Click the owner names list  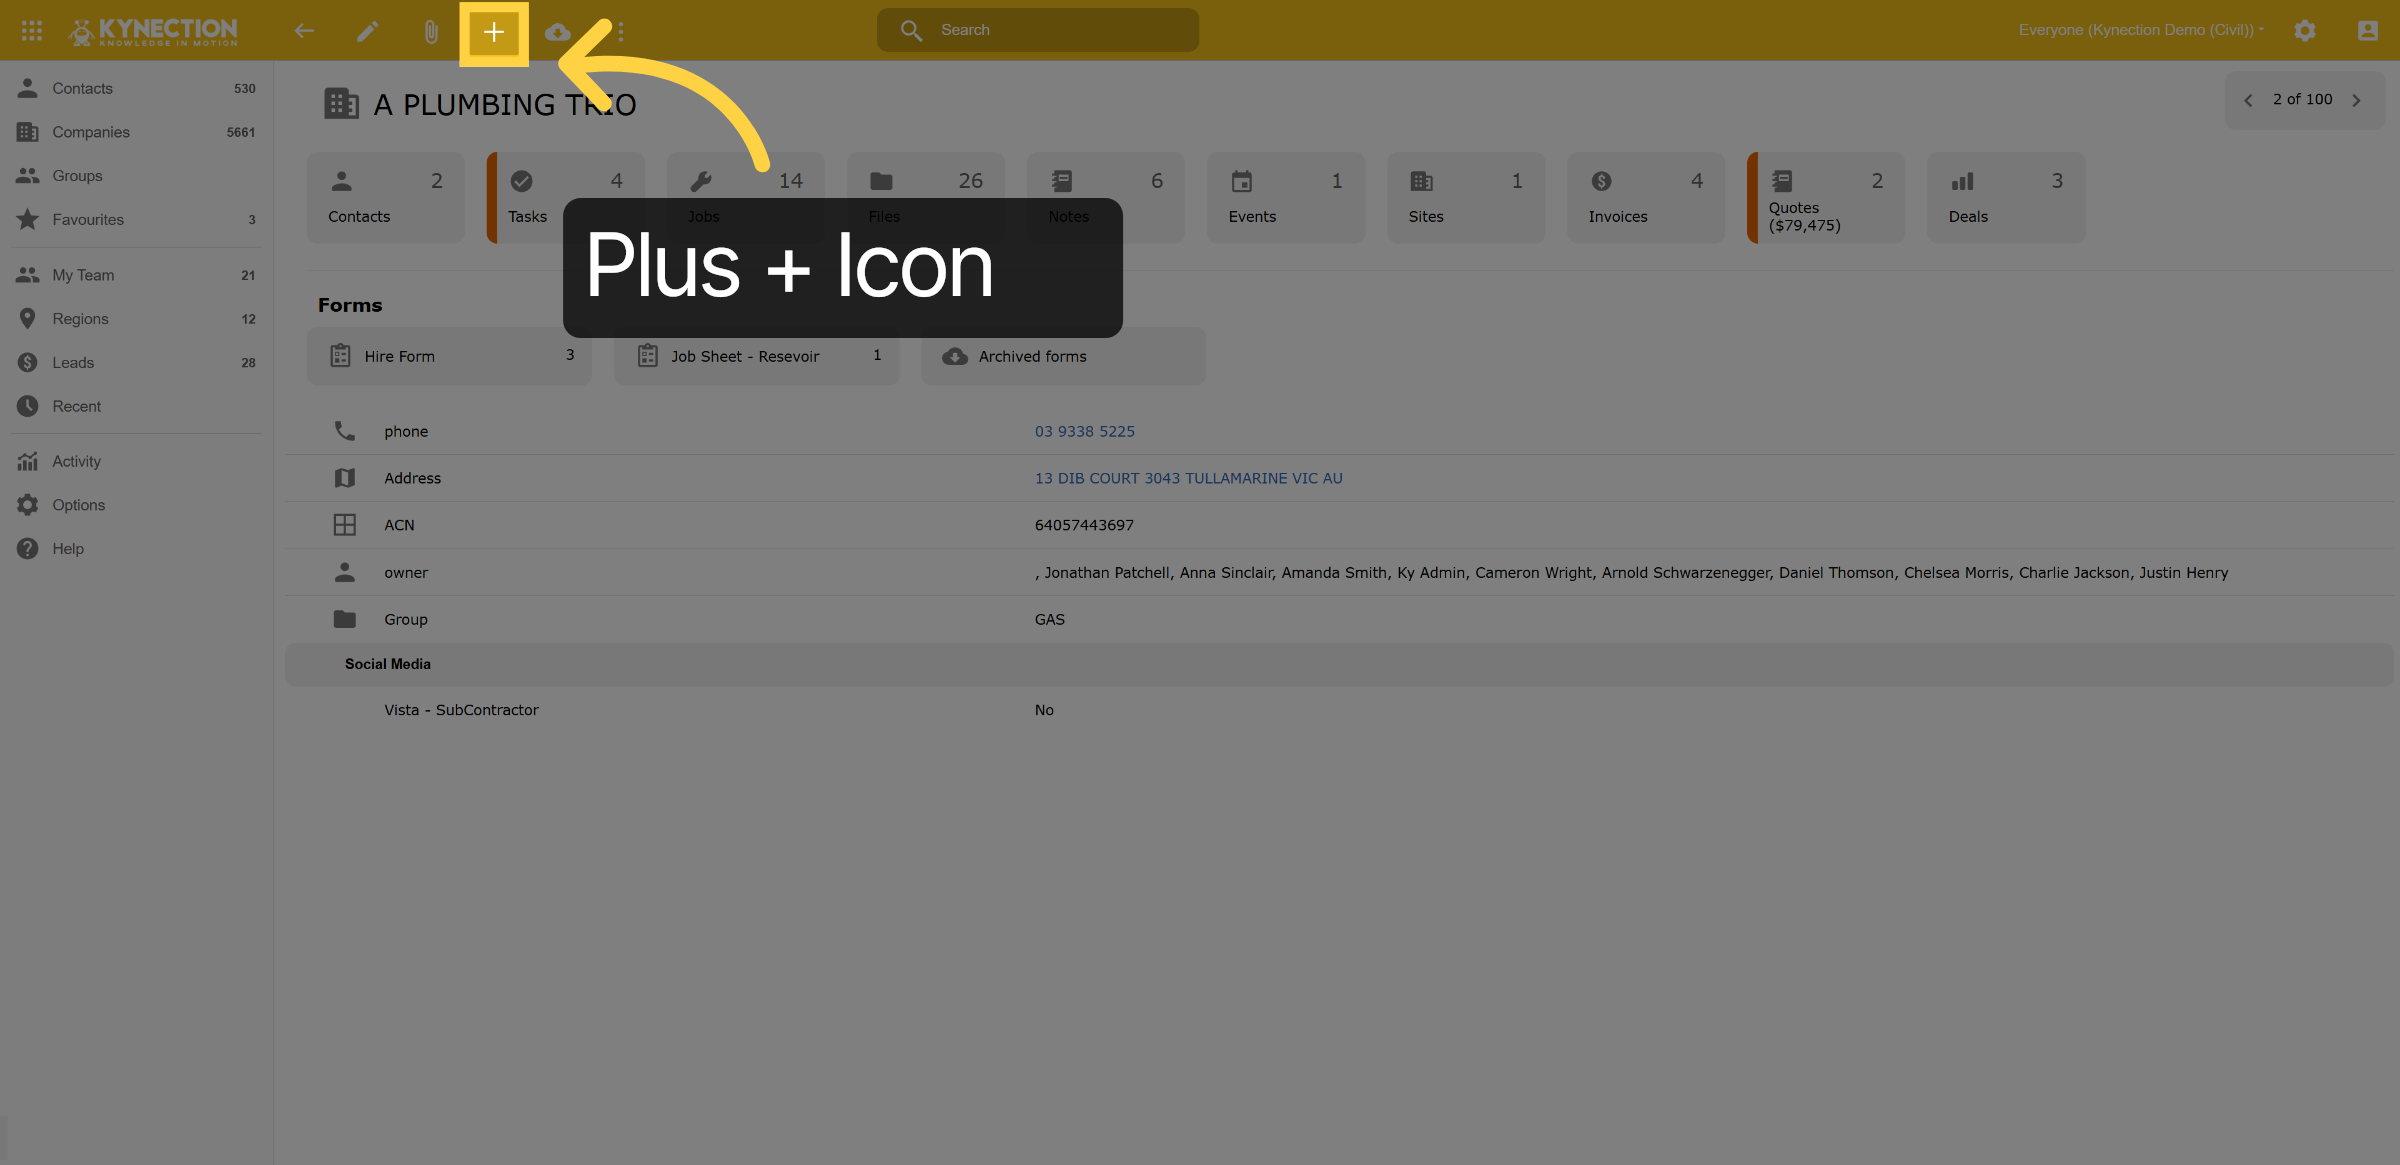point(1631,572)
